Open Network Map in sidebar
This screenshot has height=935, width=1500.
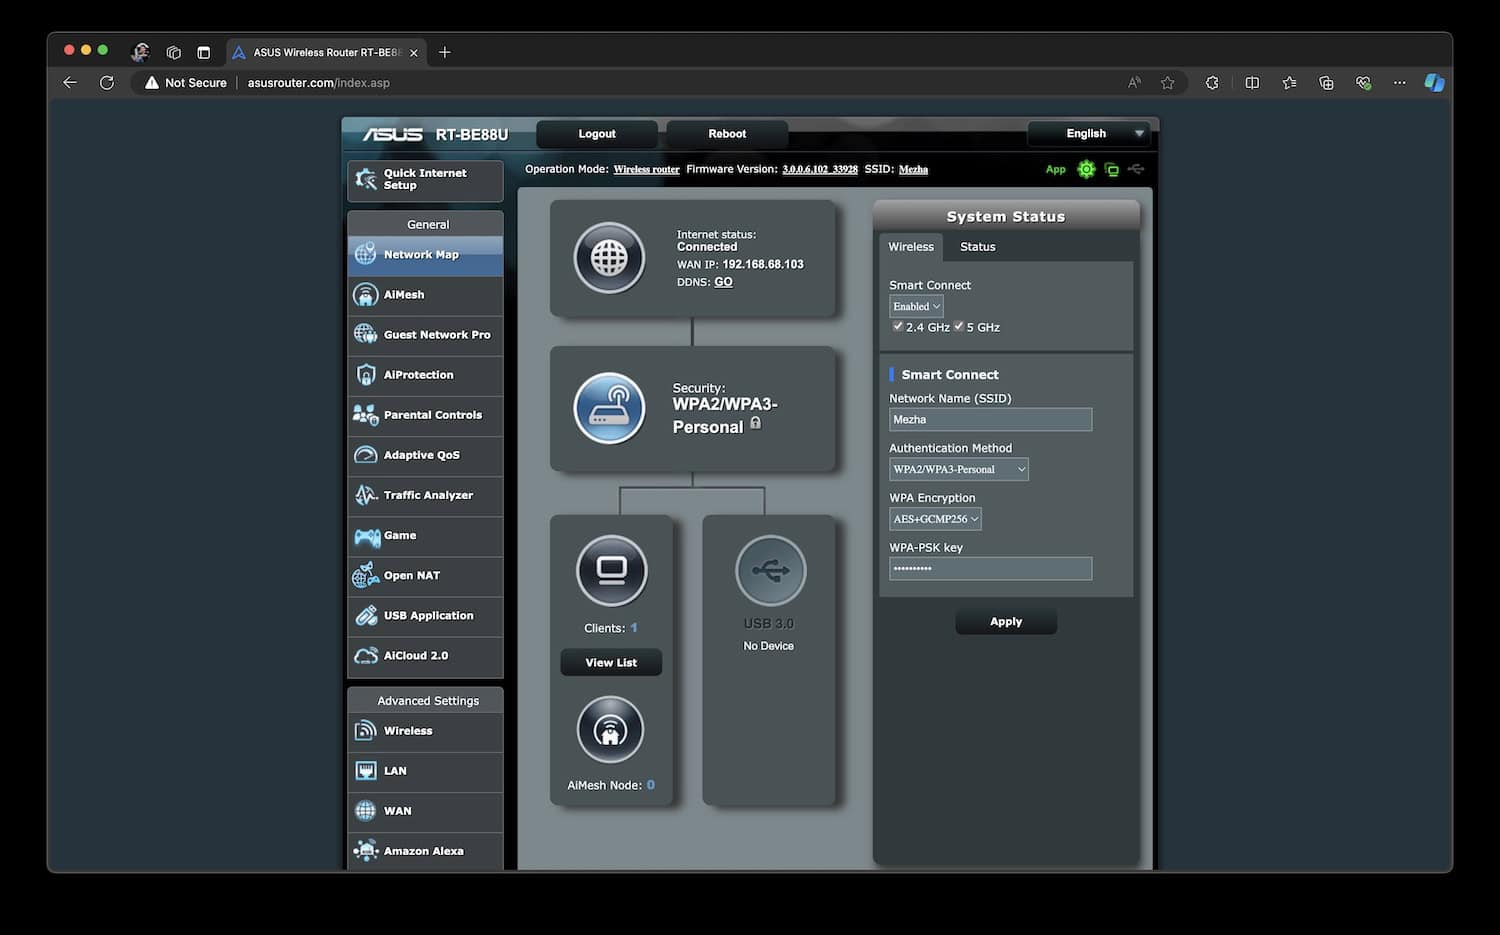425,255
